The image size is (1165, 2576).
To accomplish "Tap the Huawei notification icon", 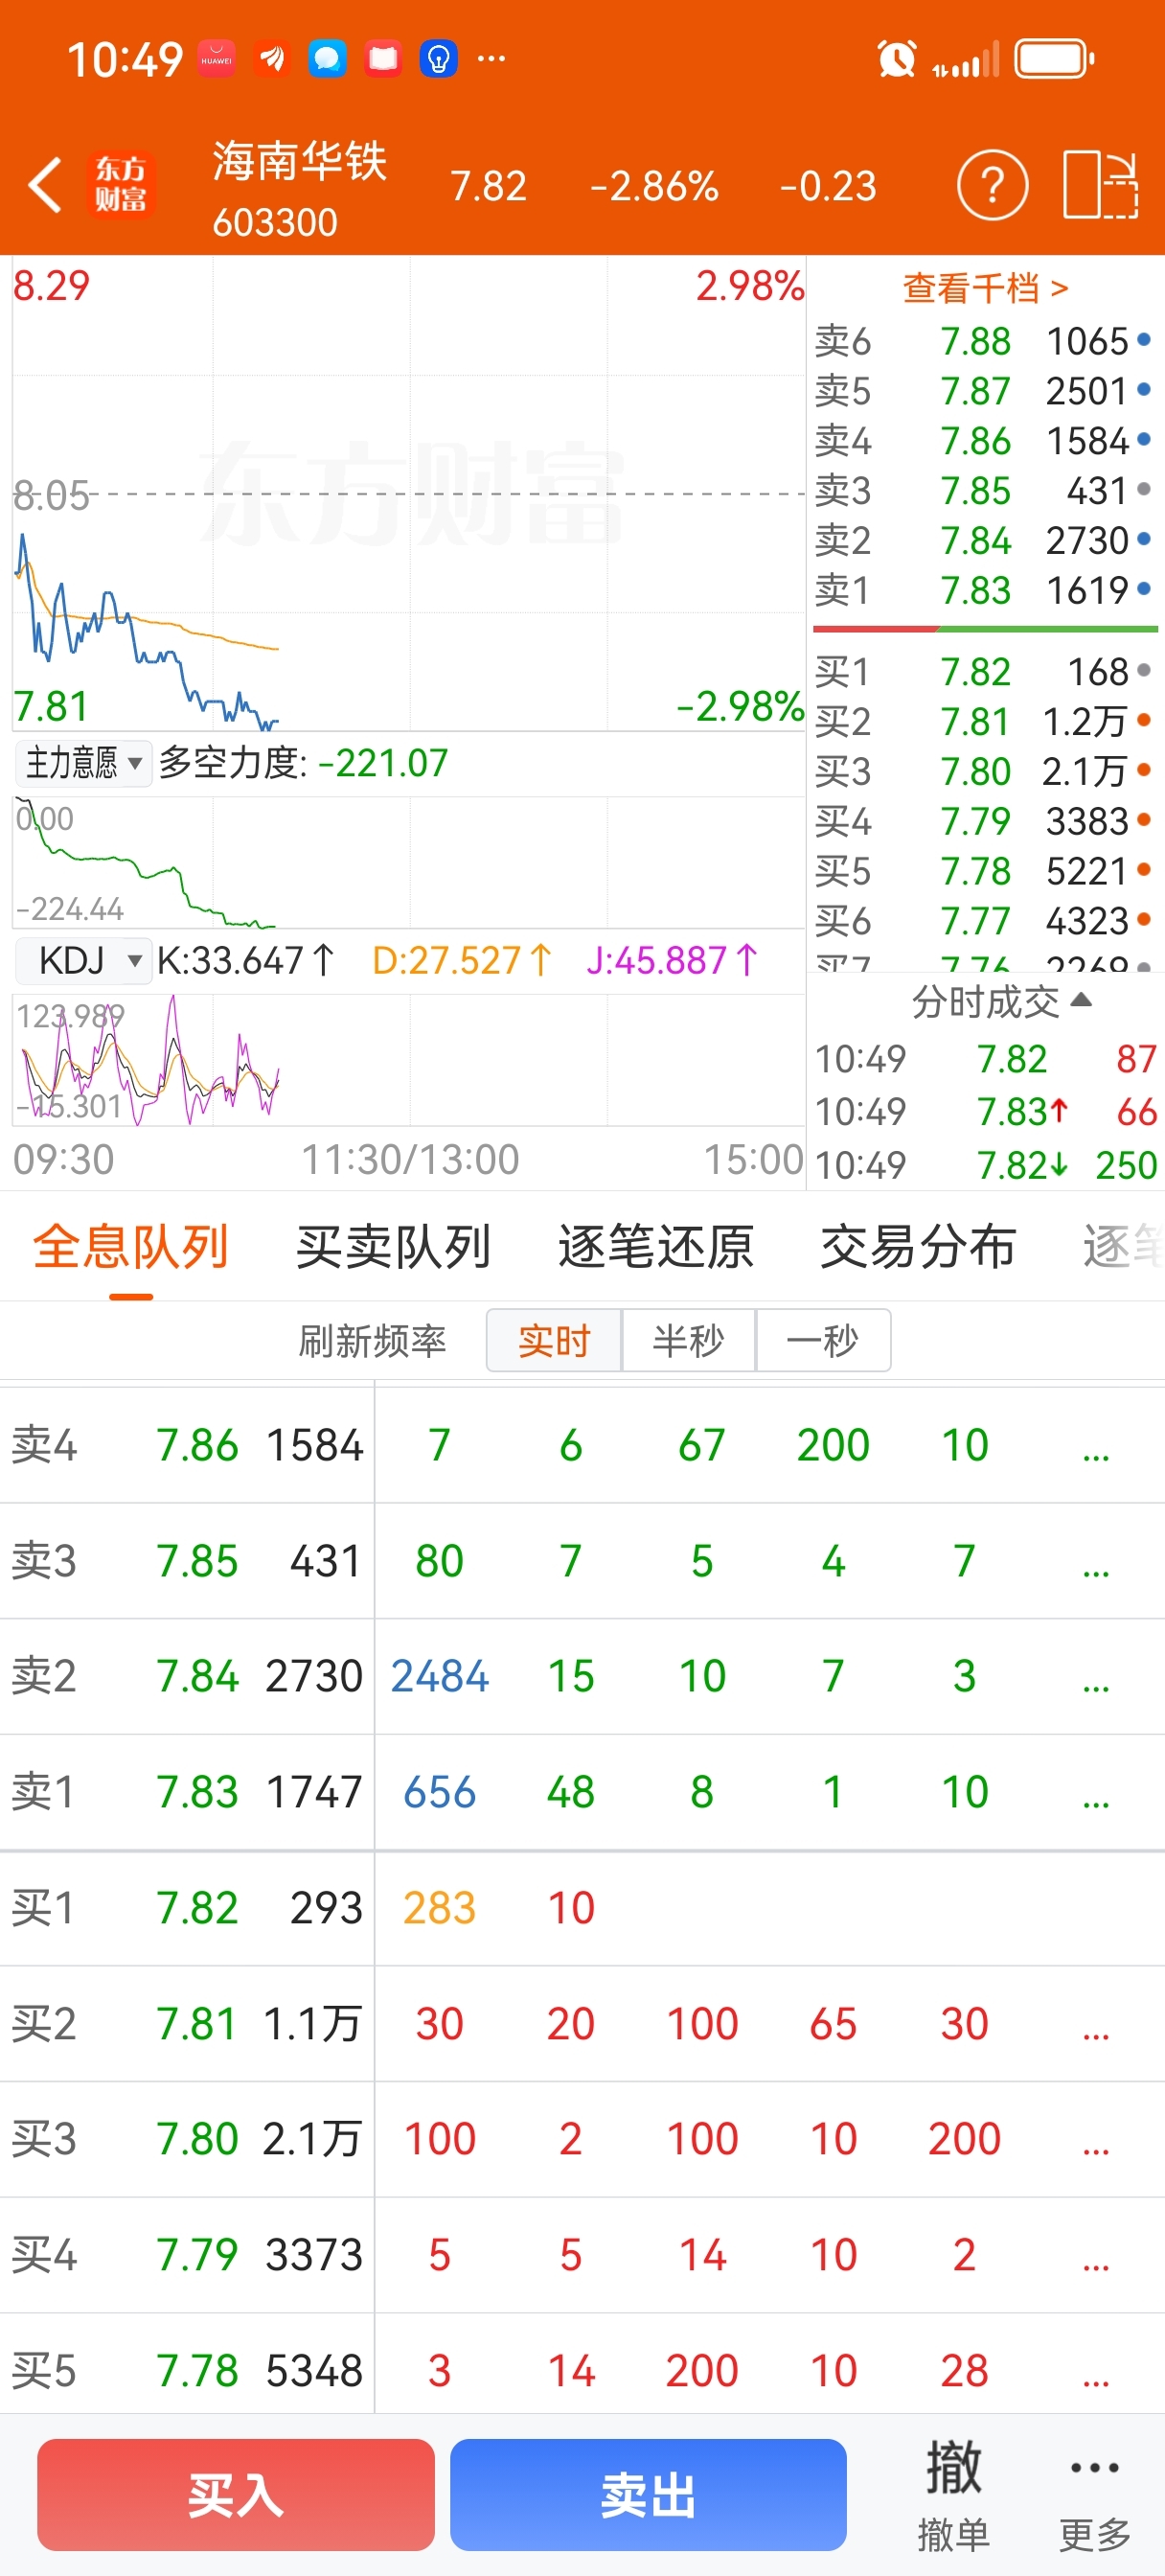I will click(216, 59).
